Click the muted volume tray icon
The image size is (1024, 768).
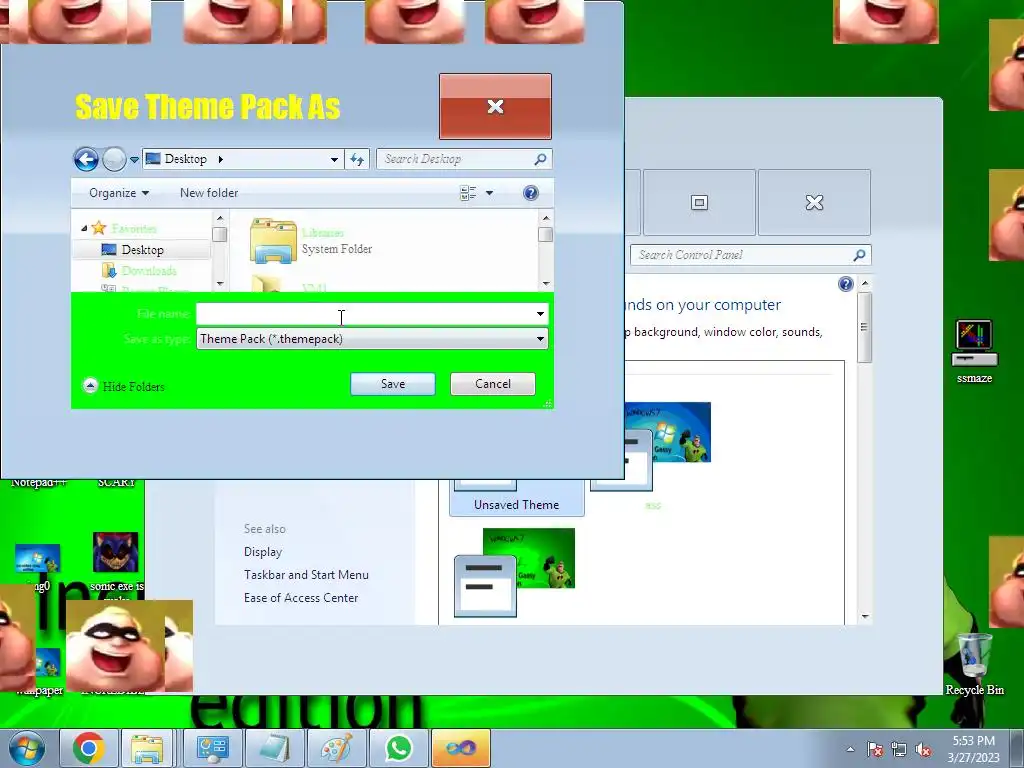click(x=923, y=749)
